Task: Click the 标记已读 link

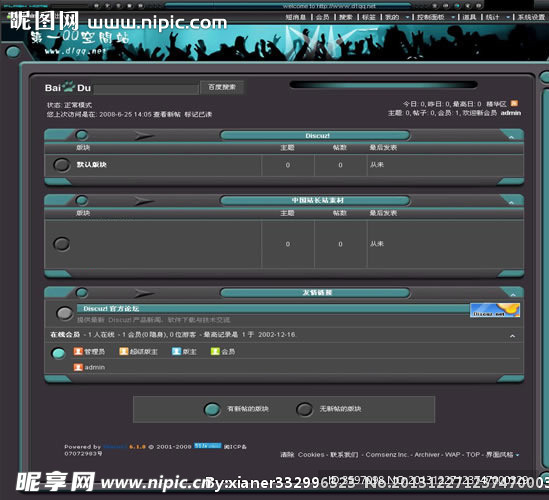Action: coord(198,114)
